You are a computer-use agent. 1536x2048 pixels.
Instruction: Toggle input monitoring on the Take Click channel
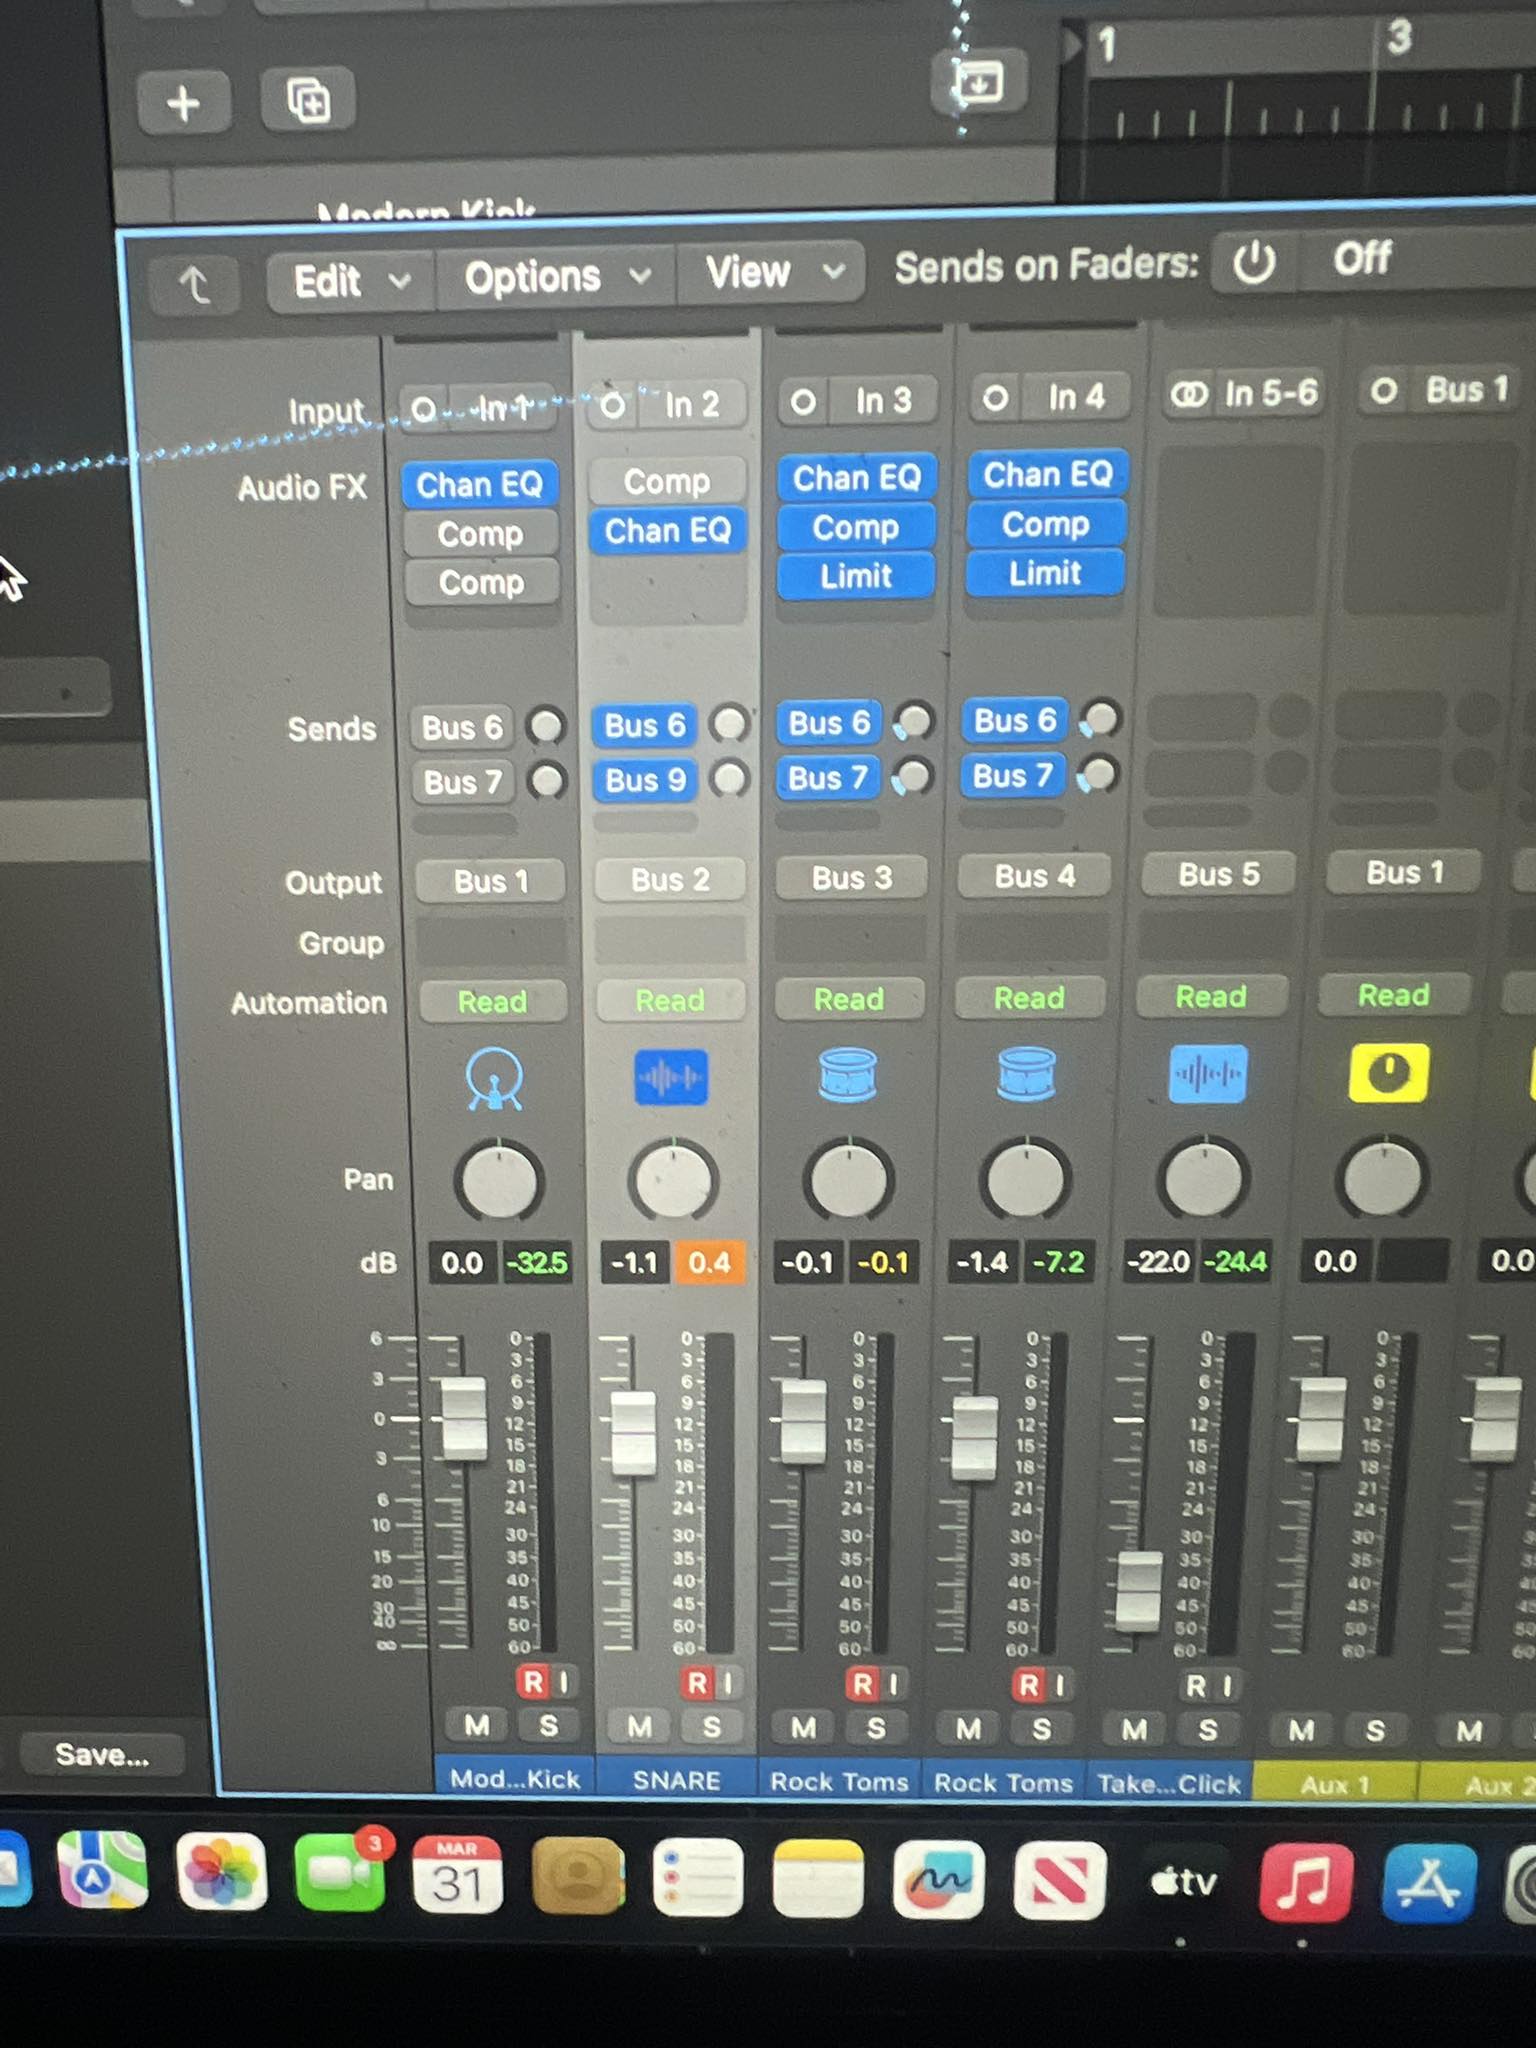click(x=1229, y=1687)
